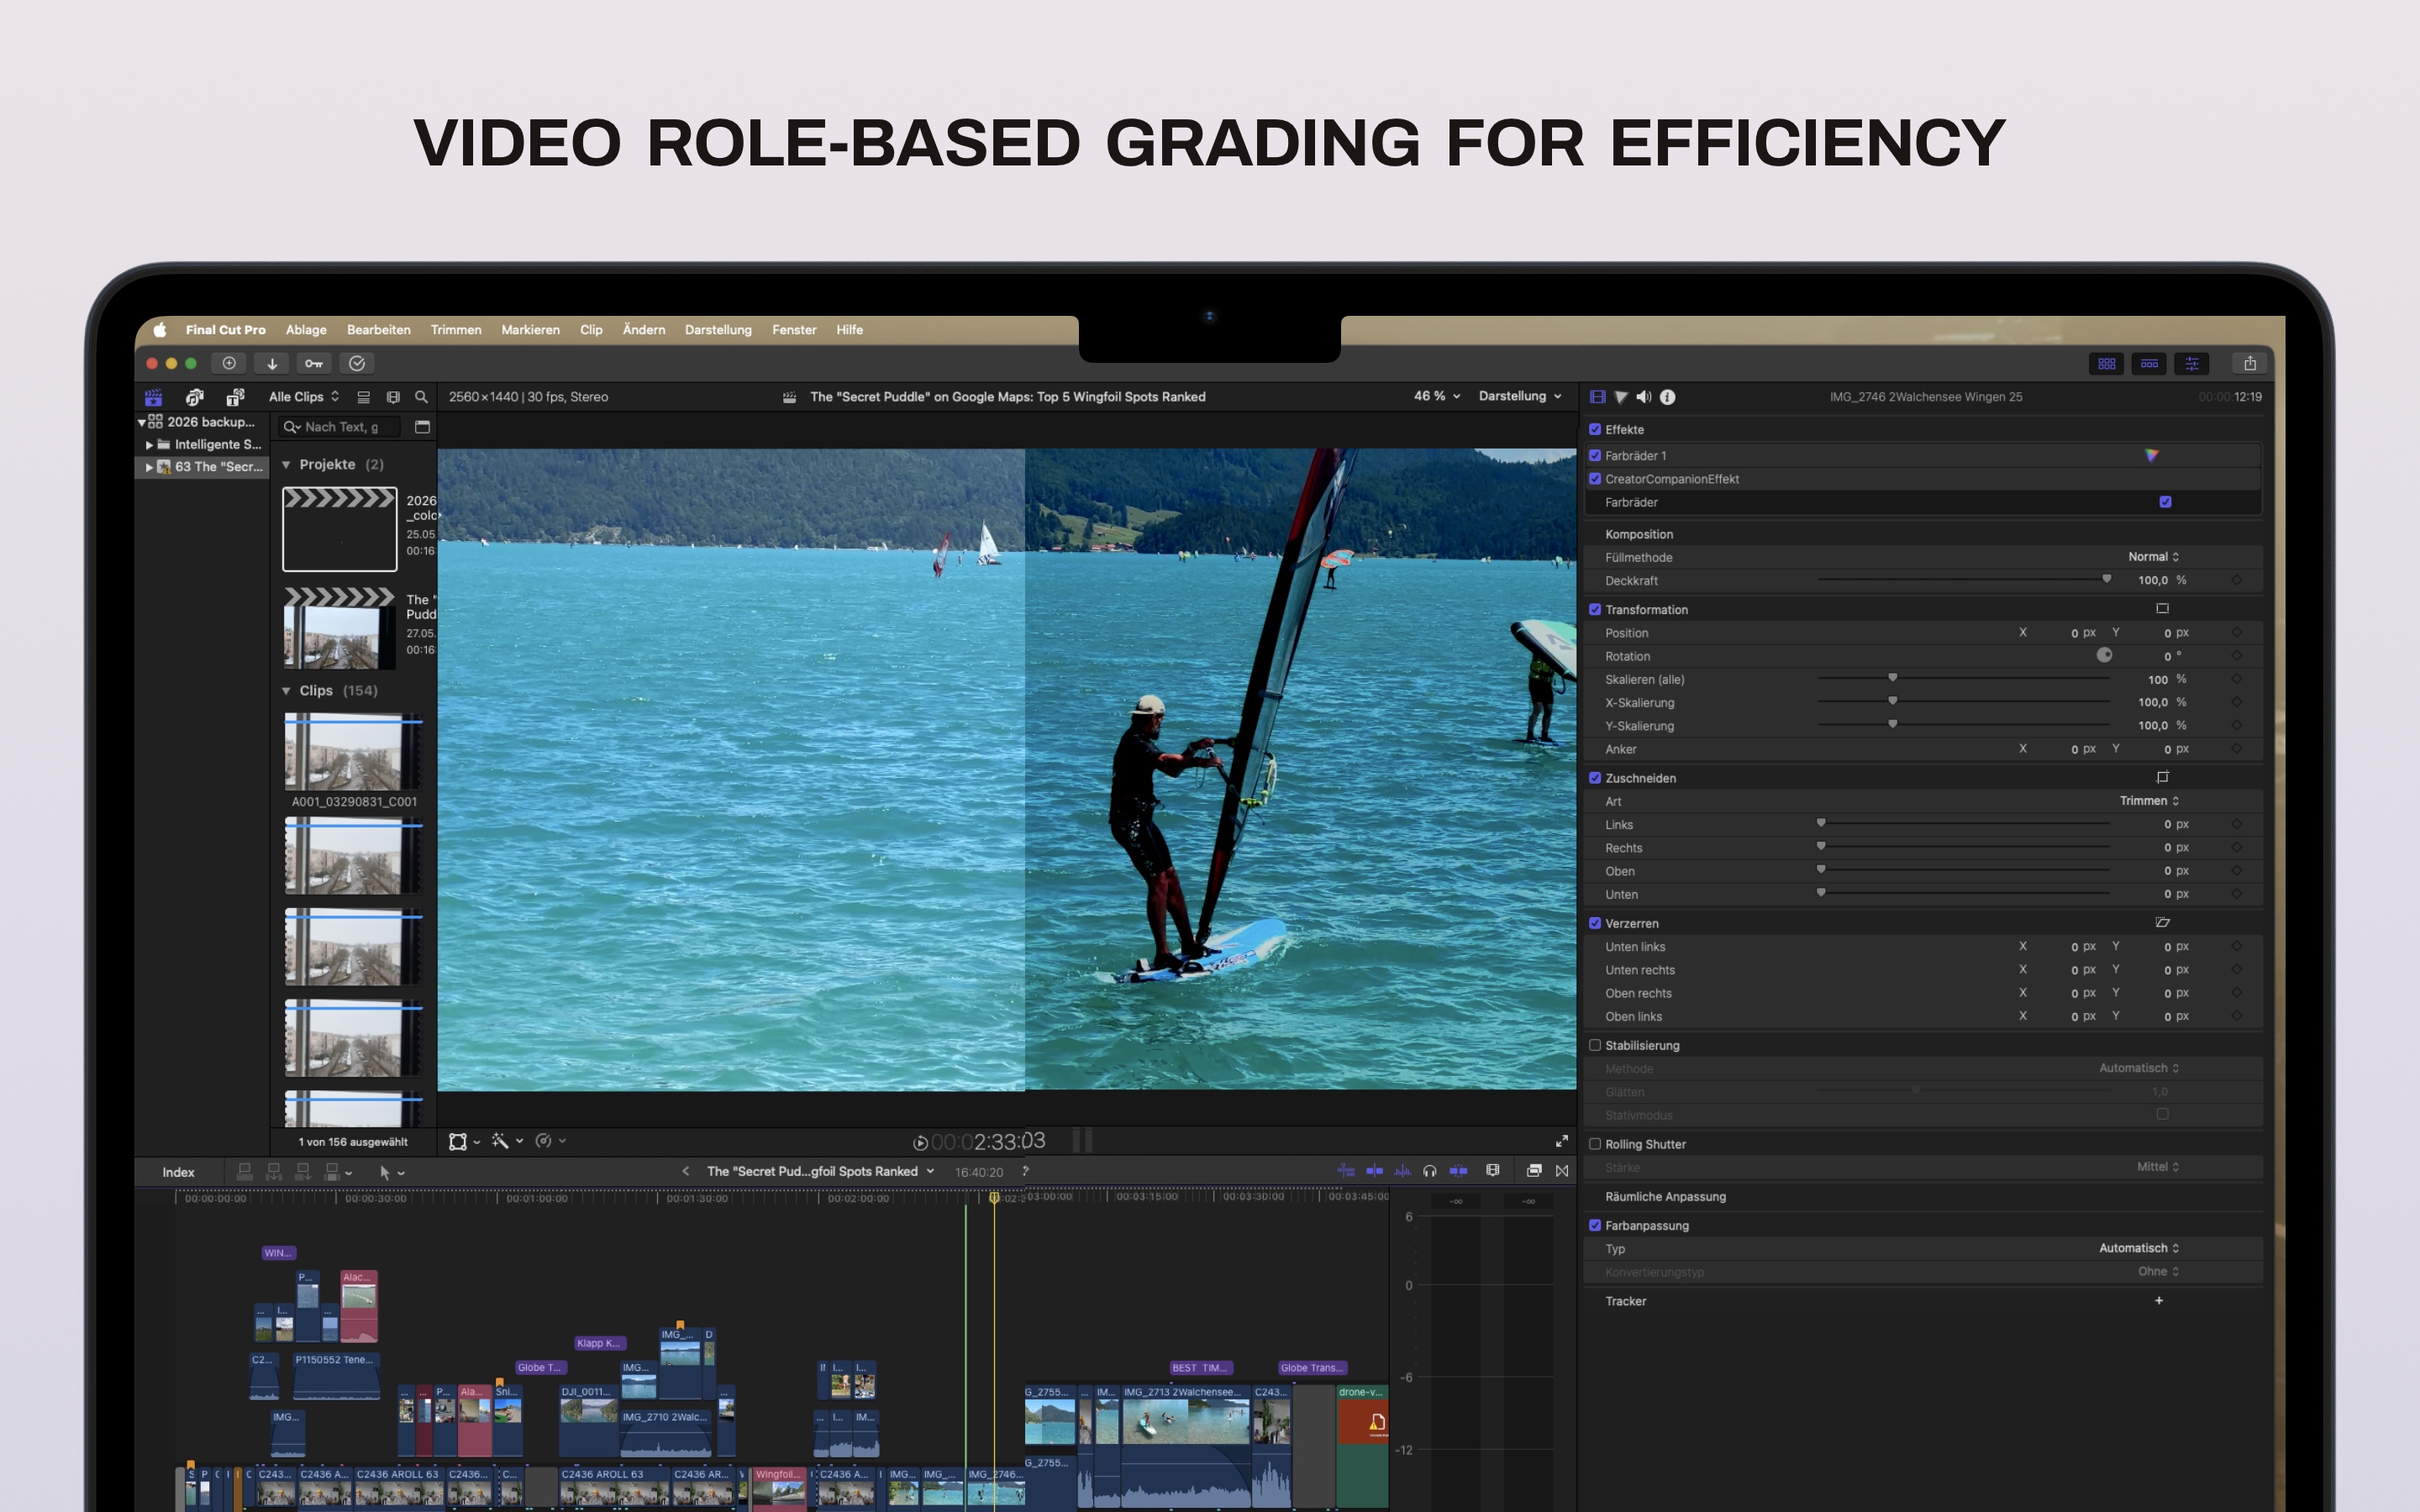2420x1512 pixels.
Task: Switch to the video inspector icon
Action: tap(1597, 397)
